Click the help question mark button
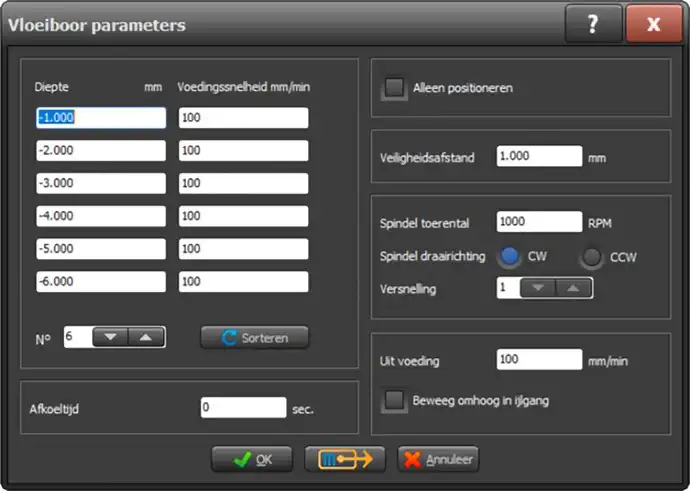The width and height of the screenshot is (690, 491). tap(593, 24)
